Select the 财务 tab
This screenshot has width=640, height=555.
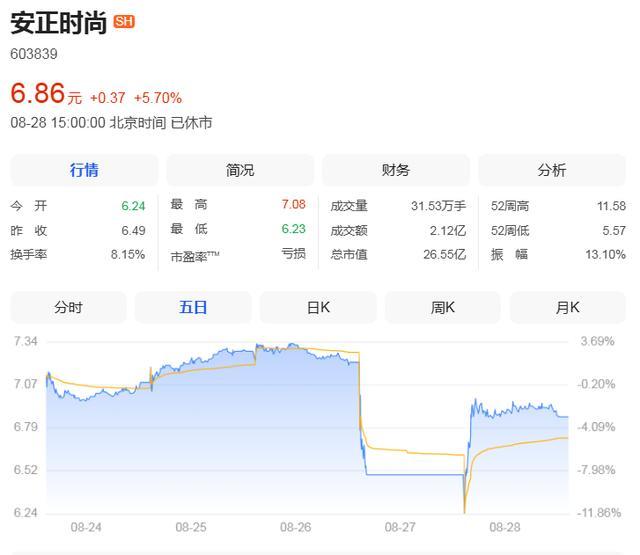(x=396, y=170)
